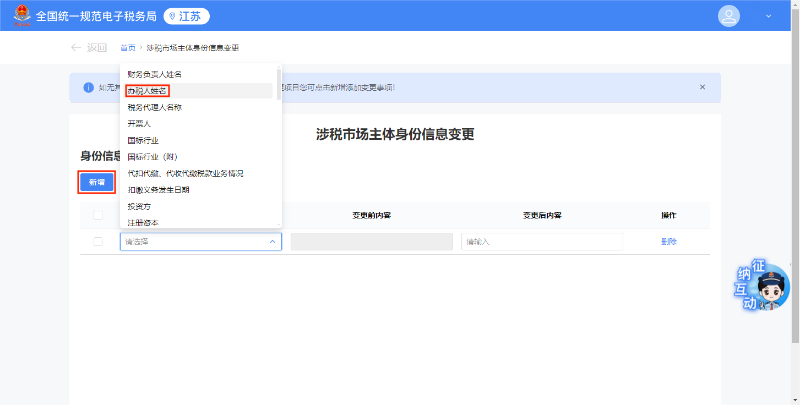Click the user avatar icon
The image size is (800, 405).
pyautogui.click(x=729, y=16)
